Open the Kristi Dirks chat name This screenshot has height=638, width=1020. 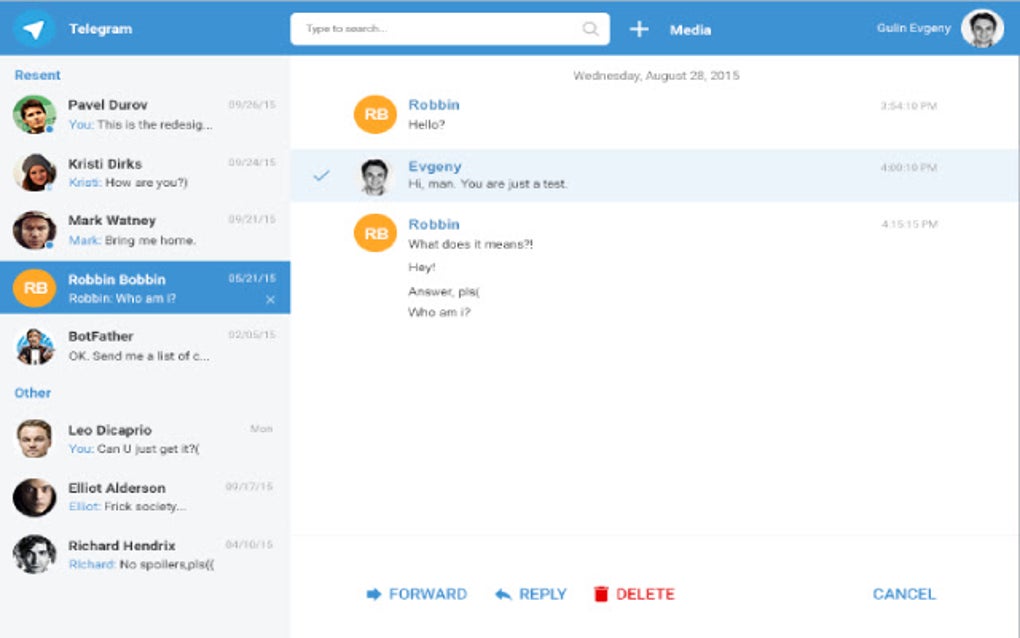click(105, 164)
